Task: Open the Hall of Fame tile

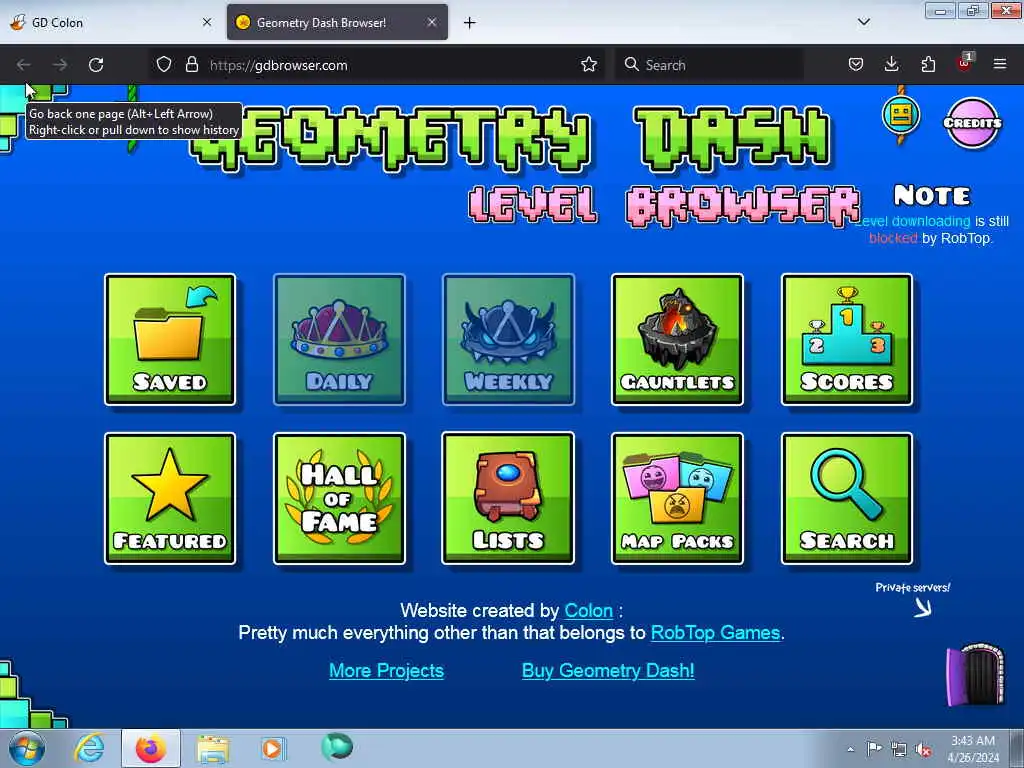Action: click(x=339, y=498)
